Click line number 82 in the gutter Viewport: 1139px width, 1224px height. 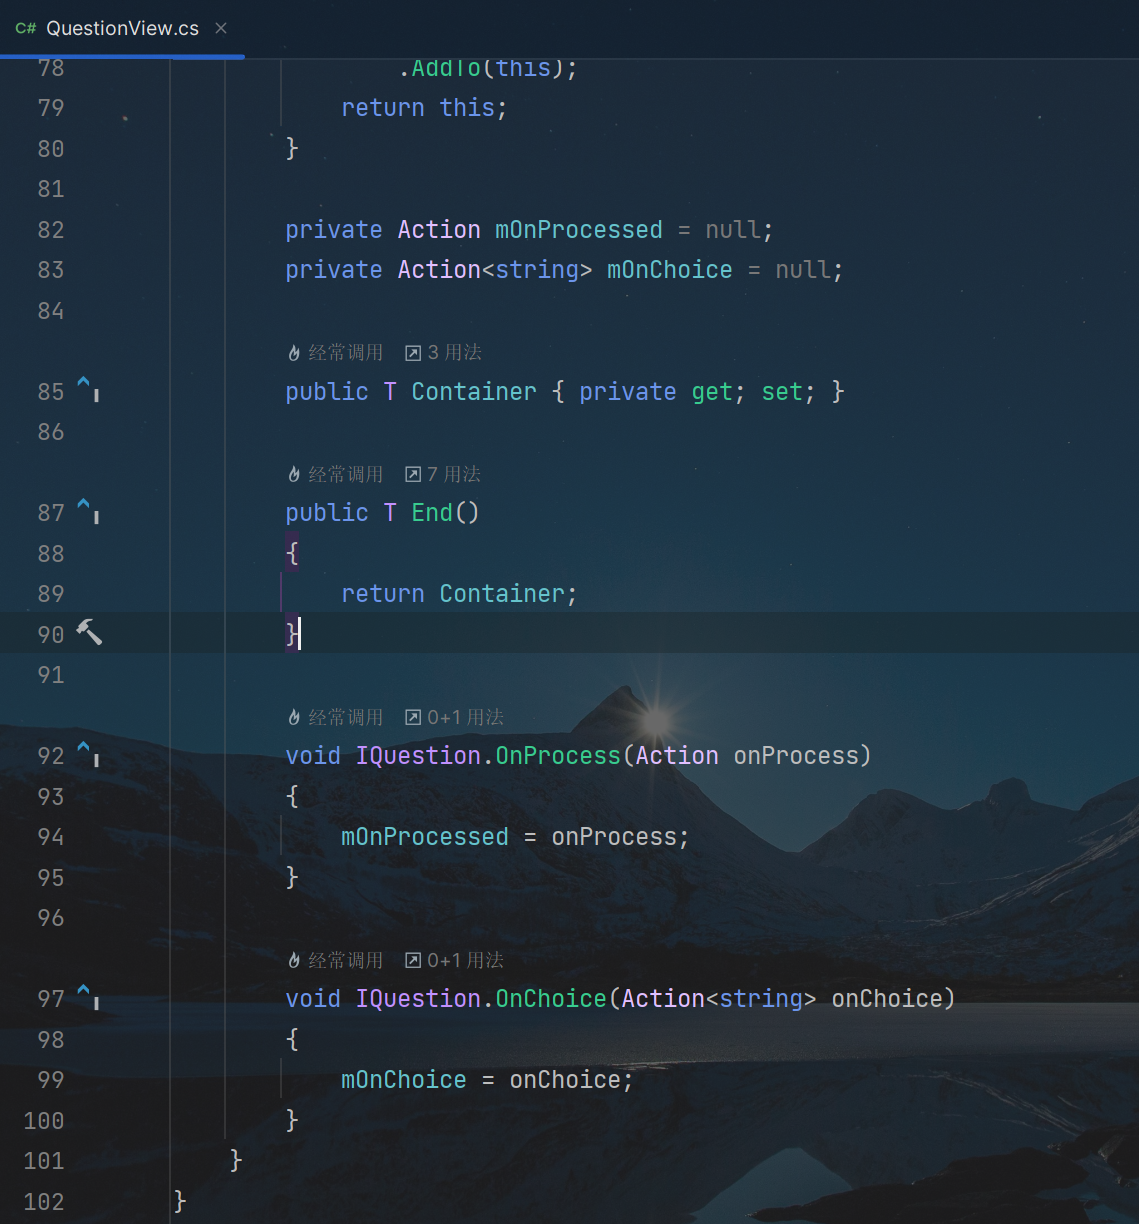click(51, 230)
